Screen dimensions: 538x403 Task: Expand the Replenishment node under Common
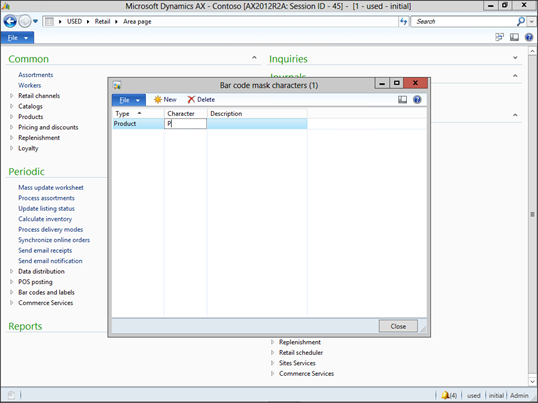(12, 138)
